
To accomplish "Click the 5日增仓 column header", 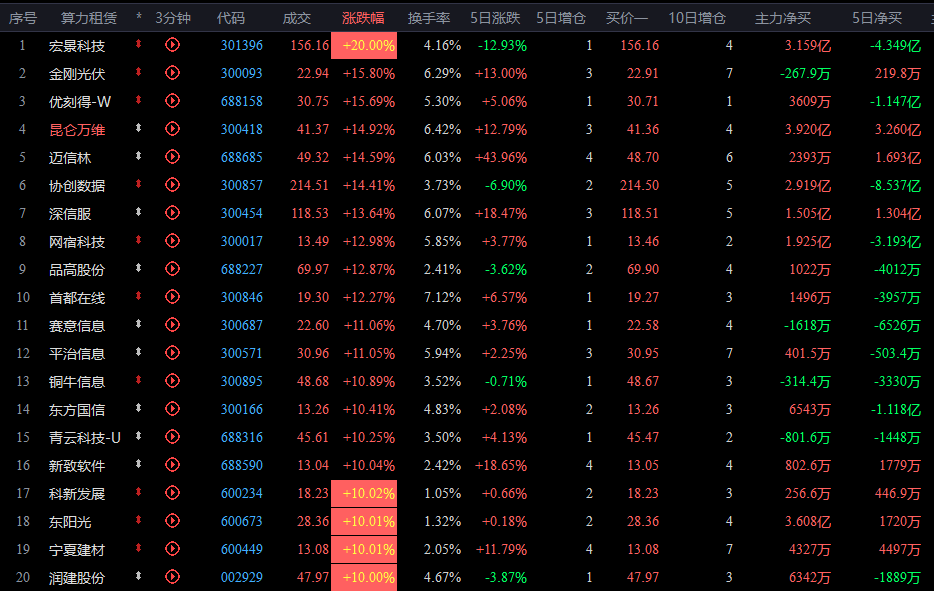I will 561,18.
